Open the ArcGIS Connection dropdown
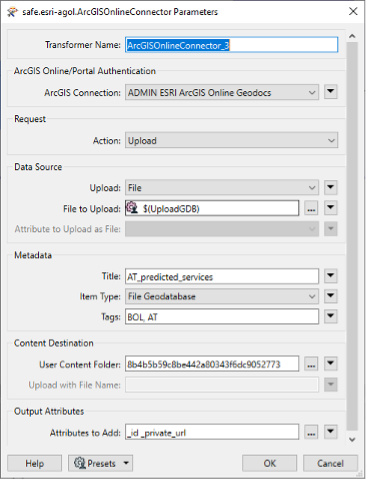The width and height of the screenshot is (366, 480). [222, 92]
